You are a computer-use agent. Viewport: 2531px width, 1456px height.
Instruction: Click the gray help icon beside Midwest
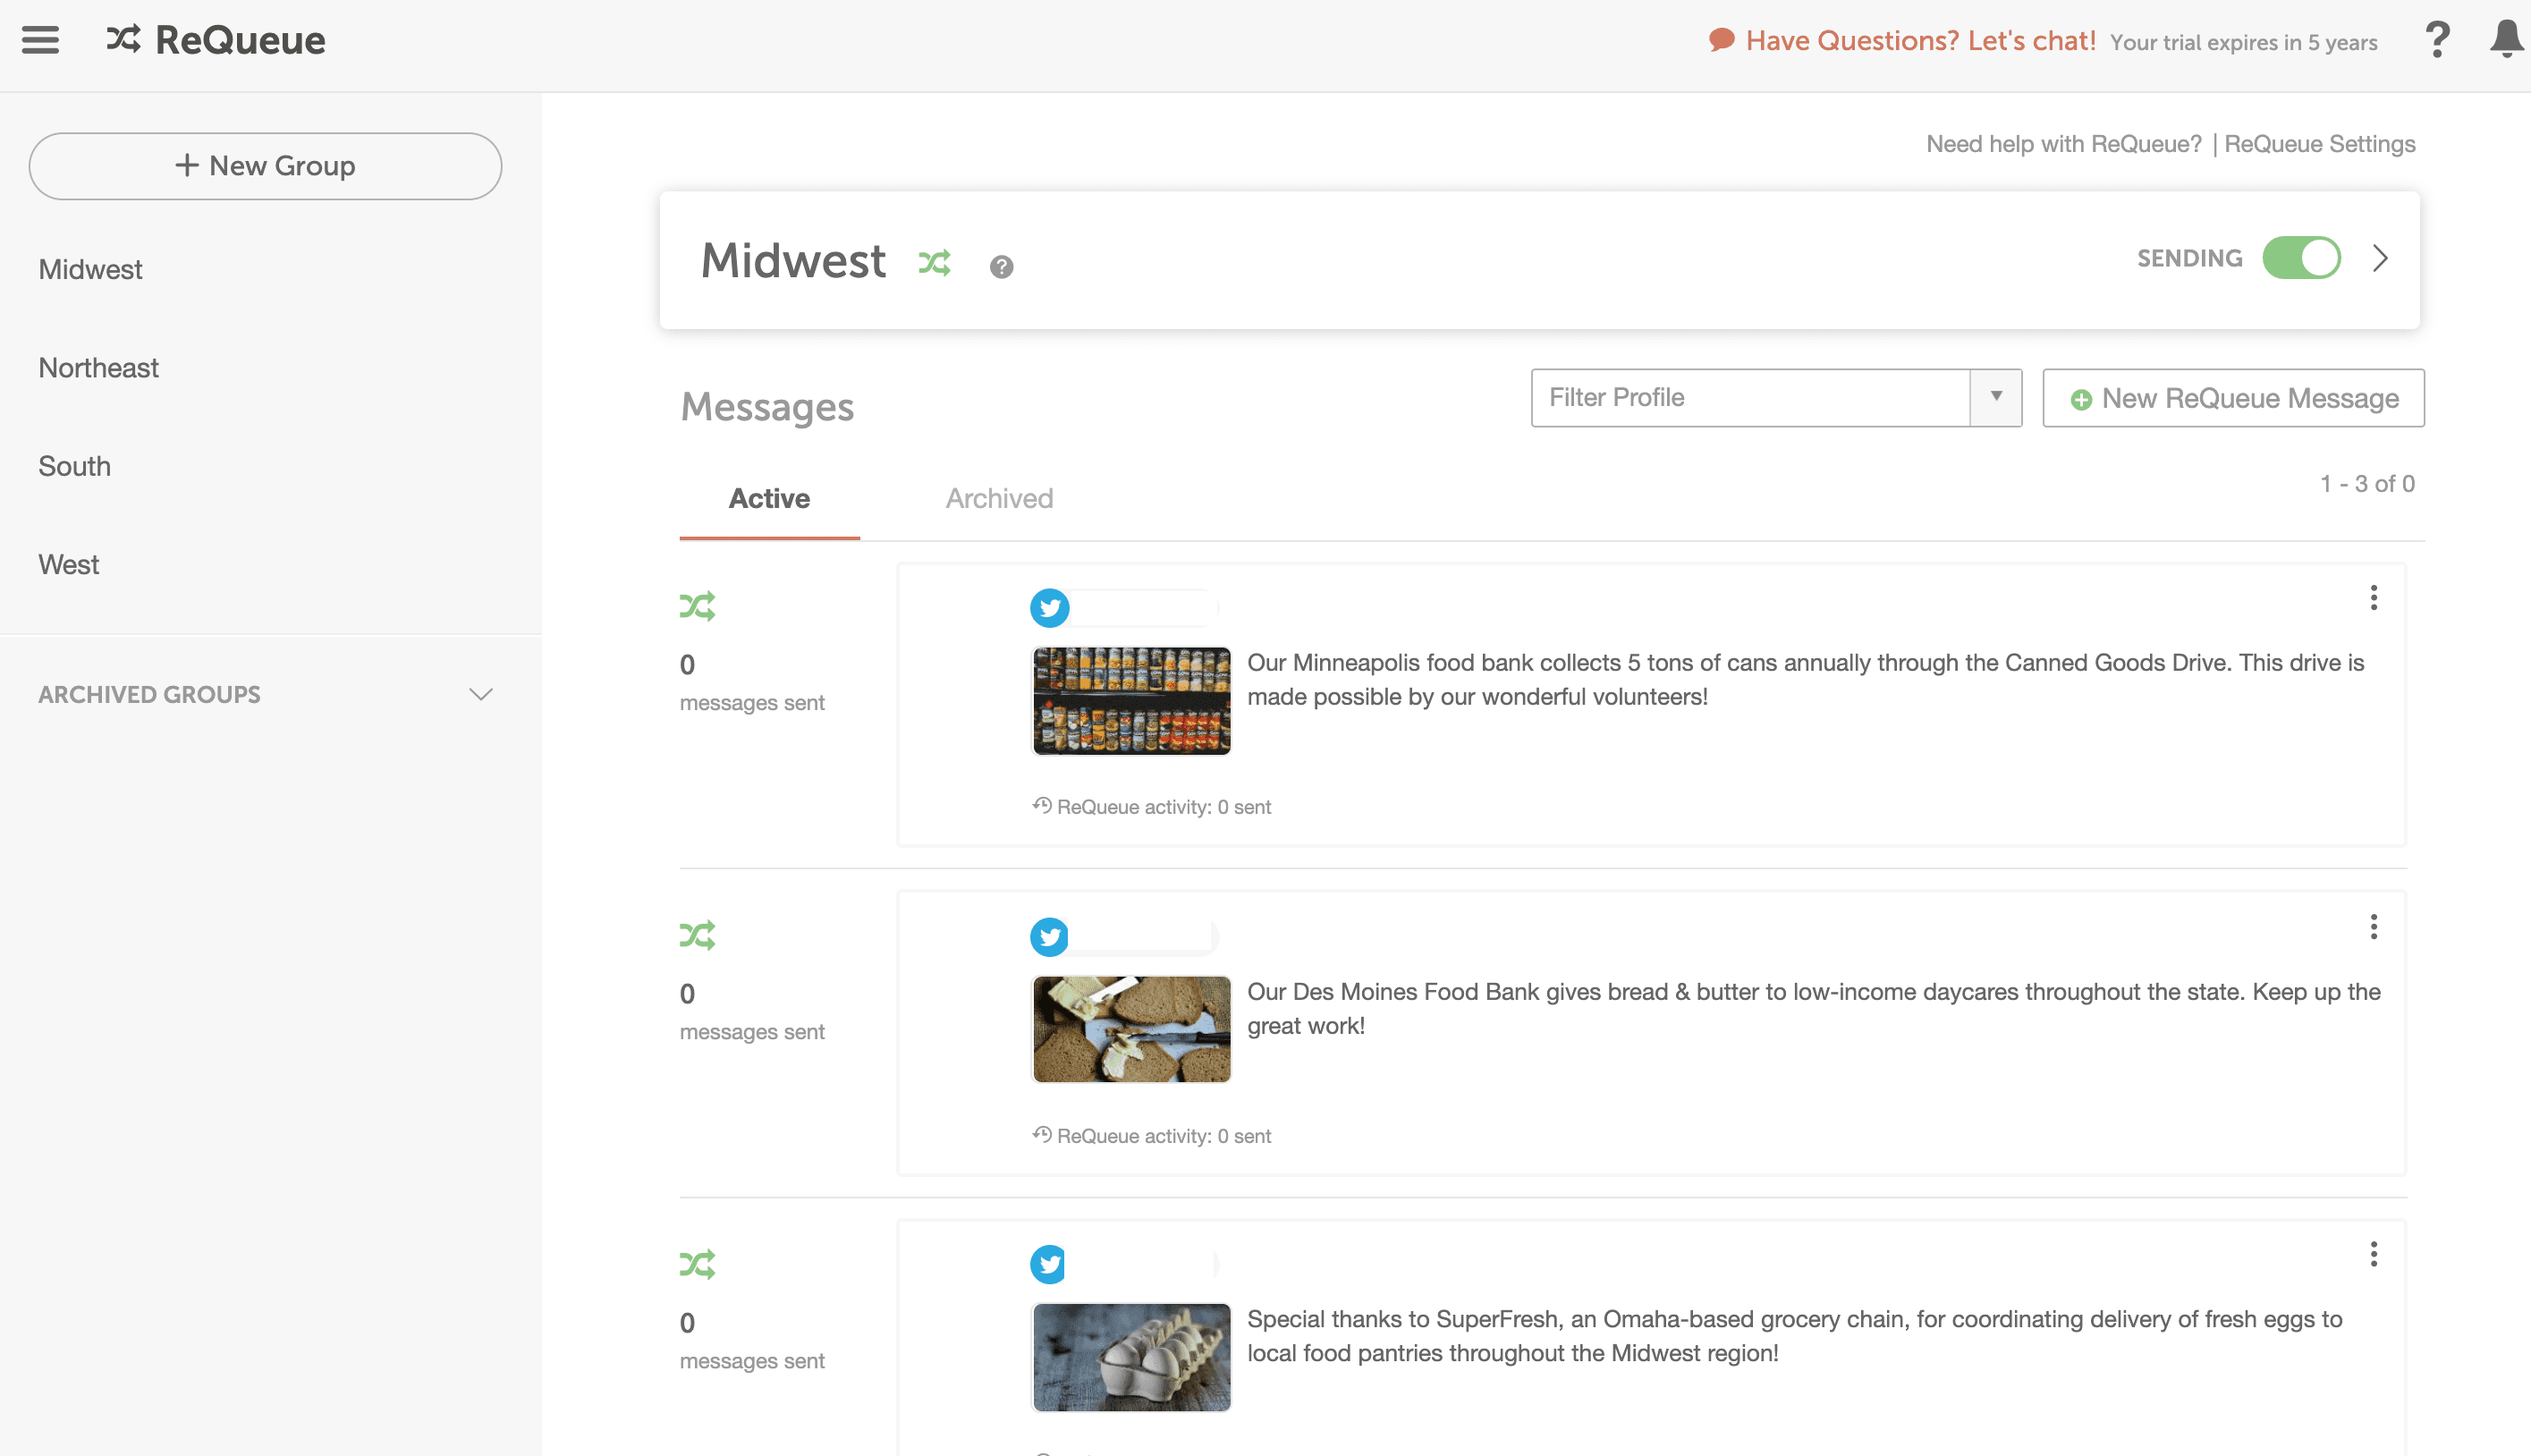point(1001,267)
